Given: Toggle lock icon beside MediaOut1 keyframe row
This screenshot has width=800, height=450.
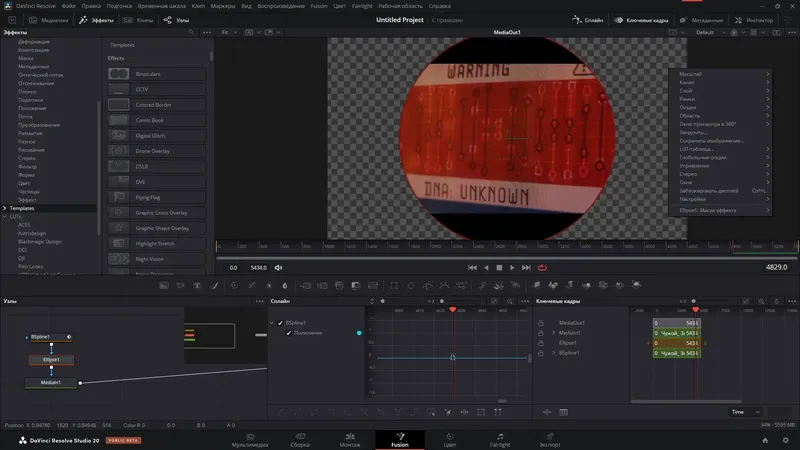Looking at the screenshot, I should click(x=541, y=323).
